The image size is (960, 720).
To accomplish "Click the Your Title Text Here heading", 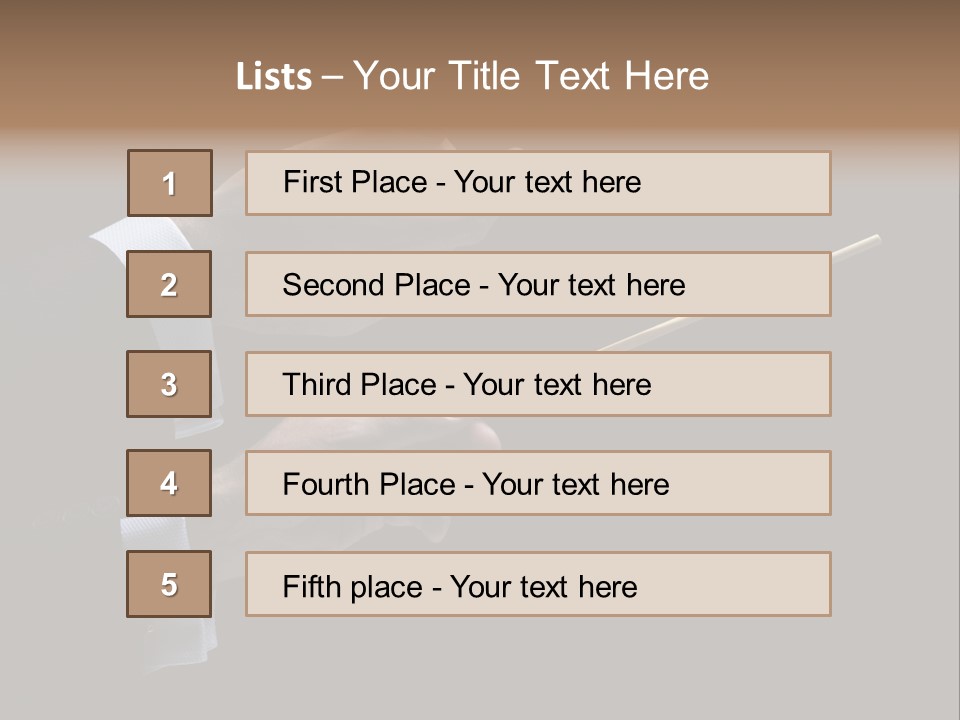I will pyautogui.click(x=531, y=76).
